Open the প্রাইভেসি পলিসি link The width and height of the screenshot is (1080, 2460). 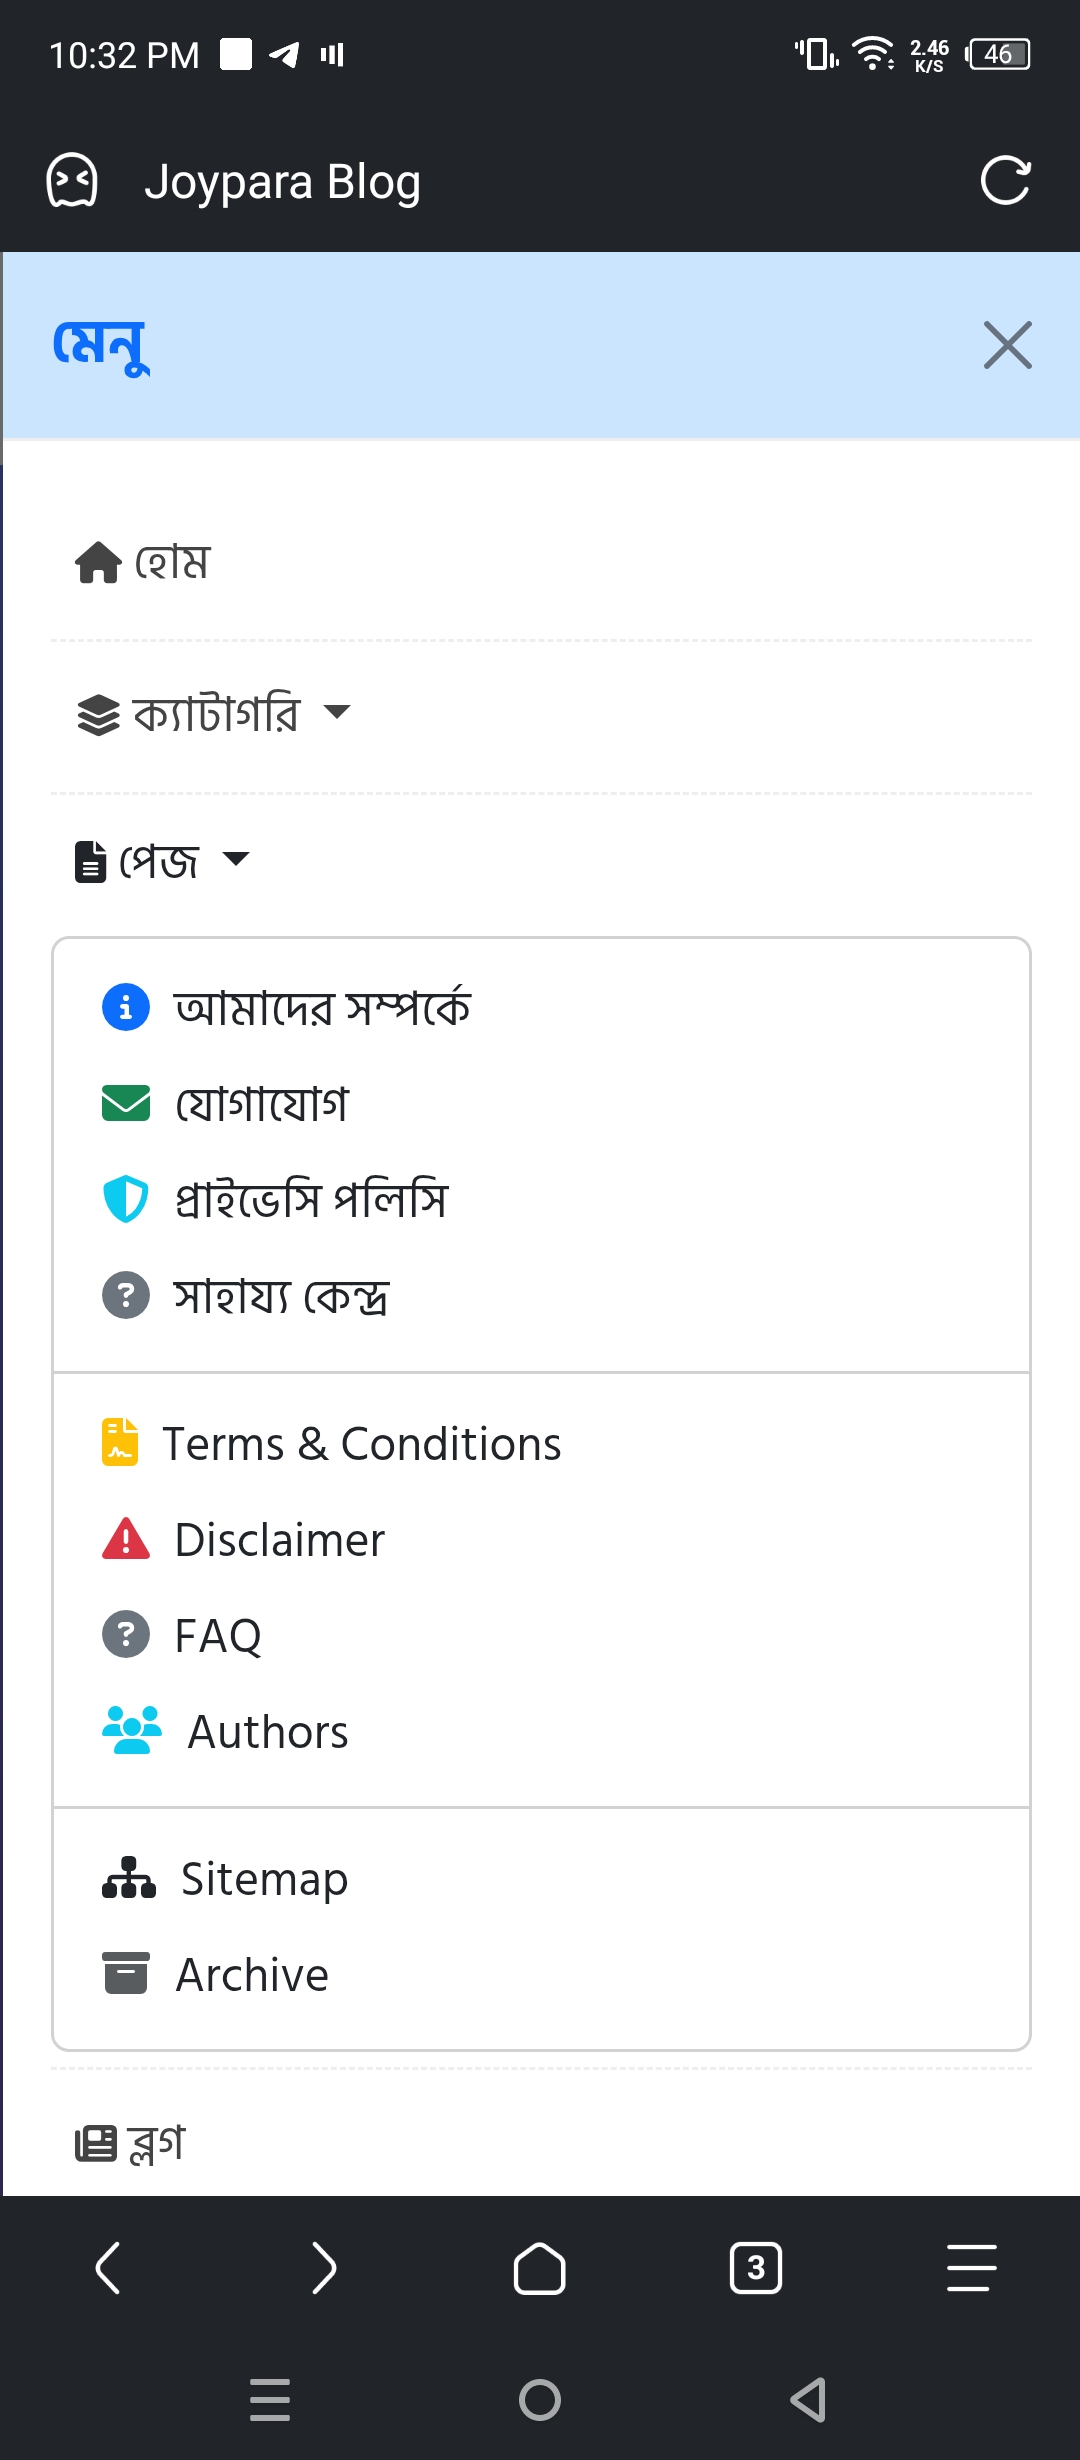(310, 1199)
